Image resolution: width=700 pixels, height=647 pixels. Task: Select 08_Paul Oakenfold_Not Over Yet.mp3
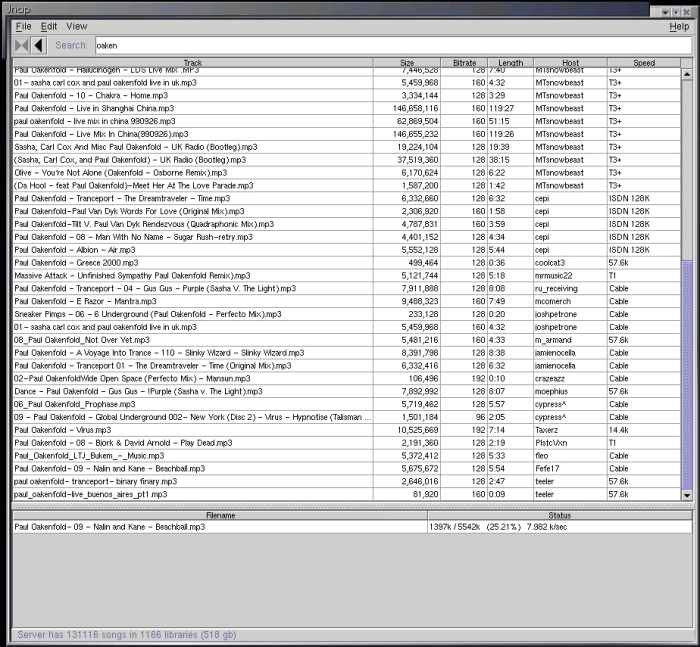(x=347, y=340)
